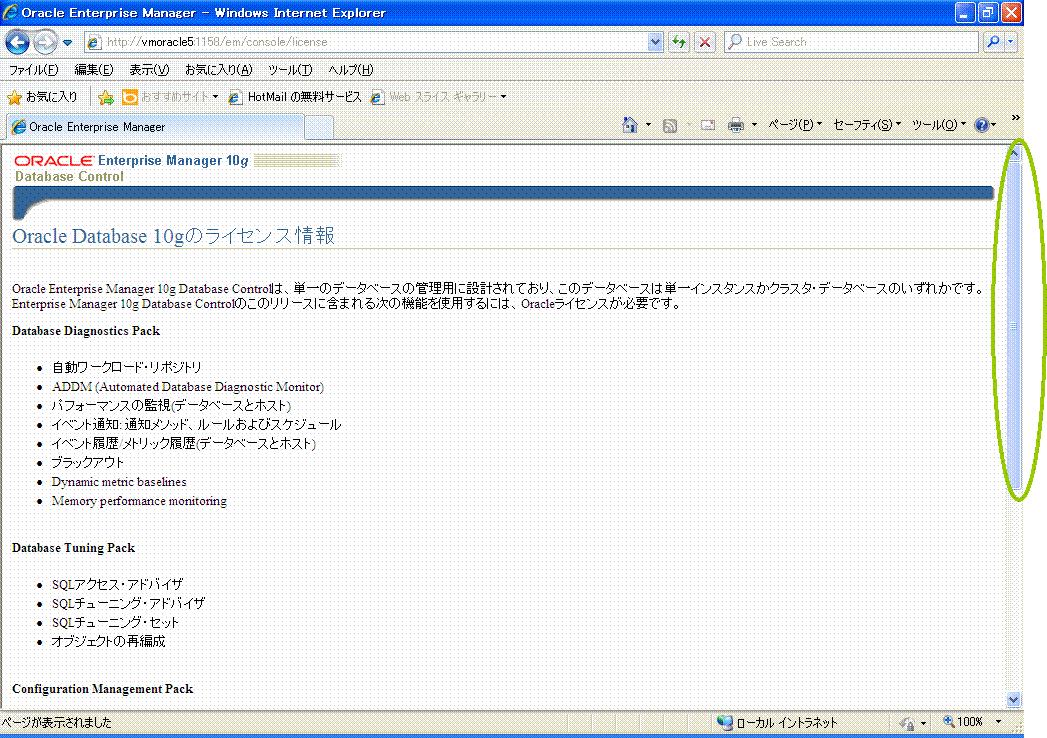Click the vertical scrollbar thumb
The height and width of the screenshot is (738, 1047).
click(x=1014, y=326)
